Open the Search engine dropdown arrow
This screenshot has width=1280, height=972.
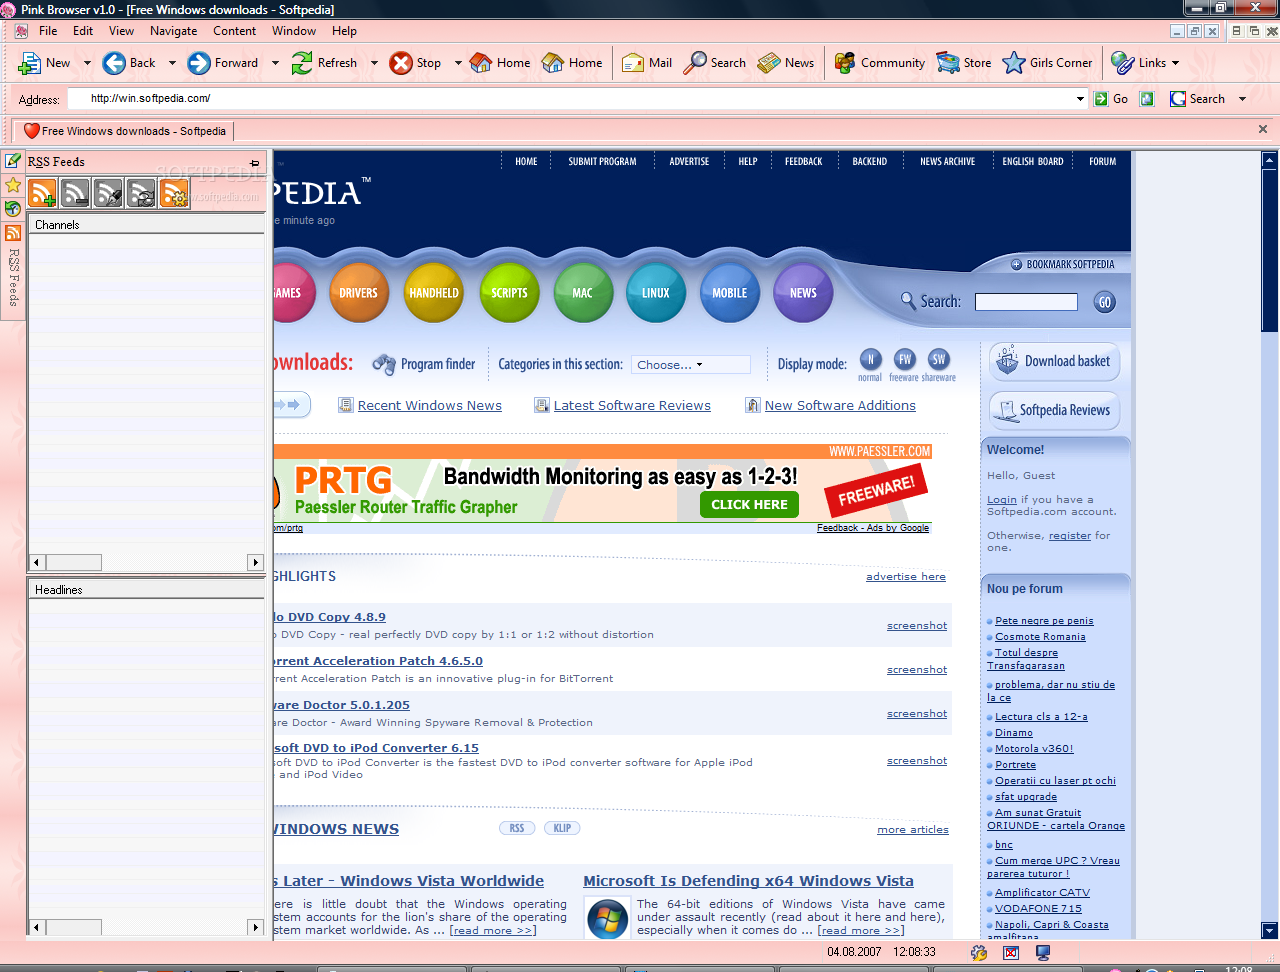click(x=1242, y=99)
